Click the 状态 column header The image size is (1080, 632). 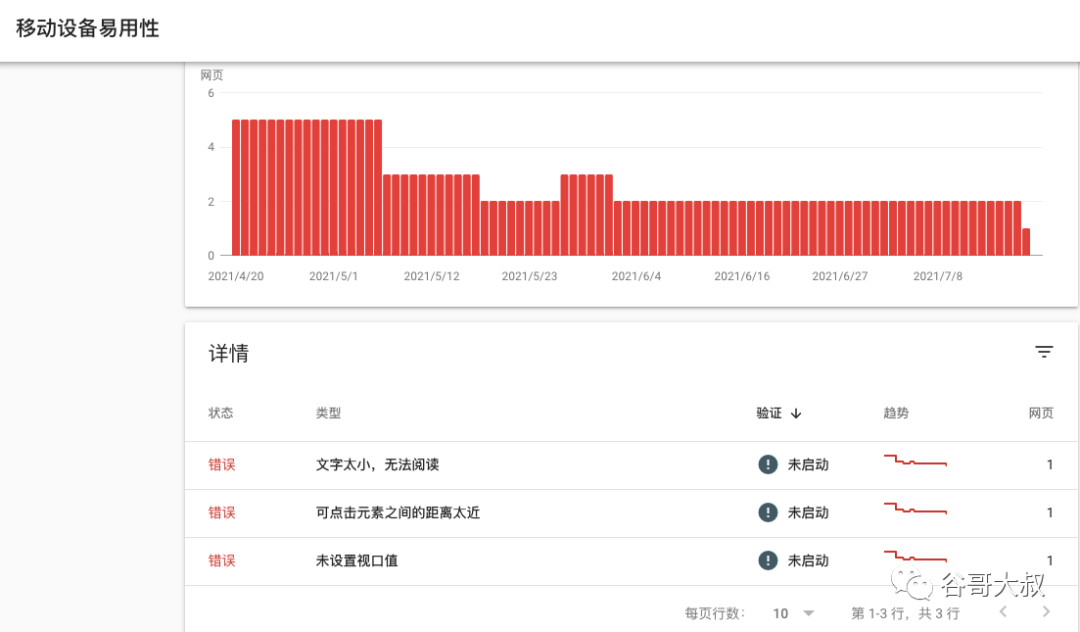tap(221, 413)
